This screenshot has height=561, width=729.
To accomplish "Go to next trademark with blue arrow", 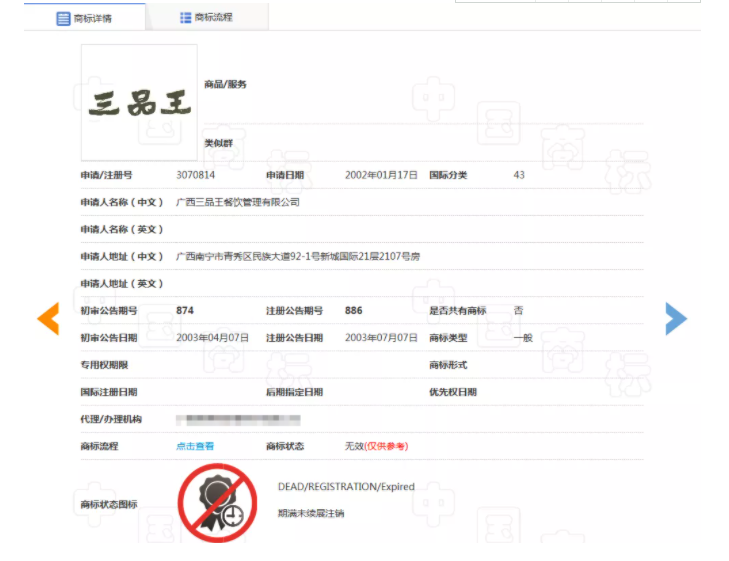I will click(676, 318).
